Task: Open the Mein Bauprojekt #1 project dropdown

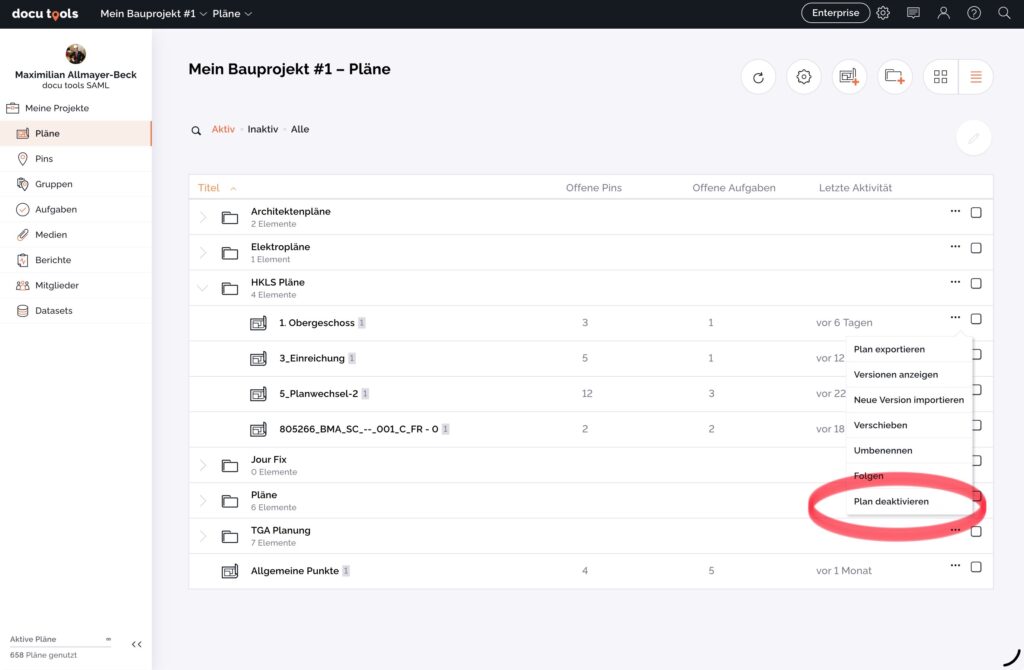Action: tap(154, 14)
